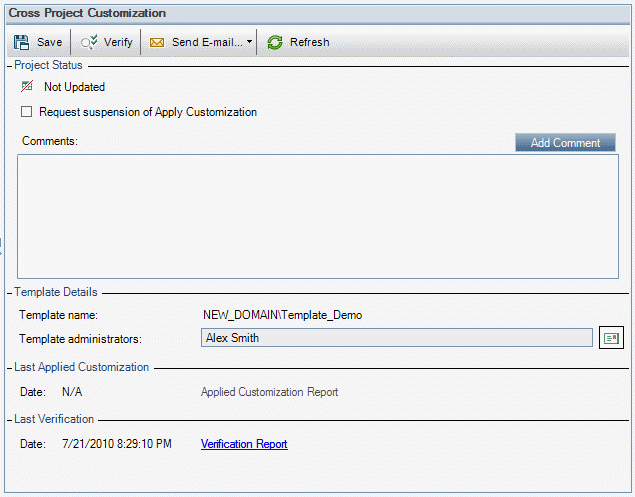635x497 pixels.
Task: Click the Send E-mail envelope icon
Action: 157,42
